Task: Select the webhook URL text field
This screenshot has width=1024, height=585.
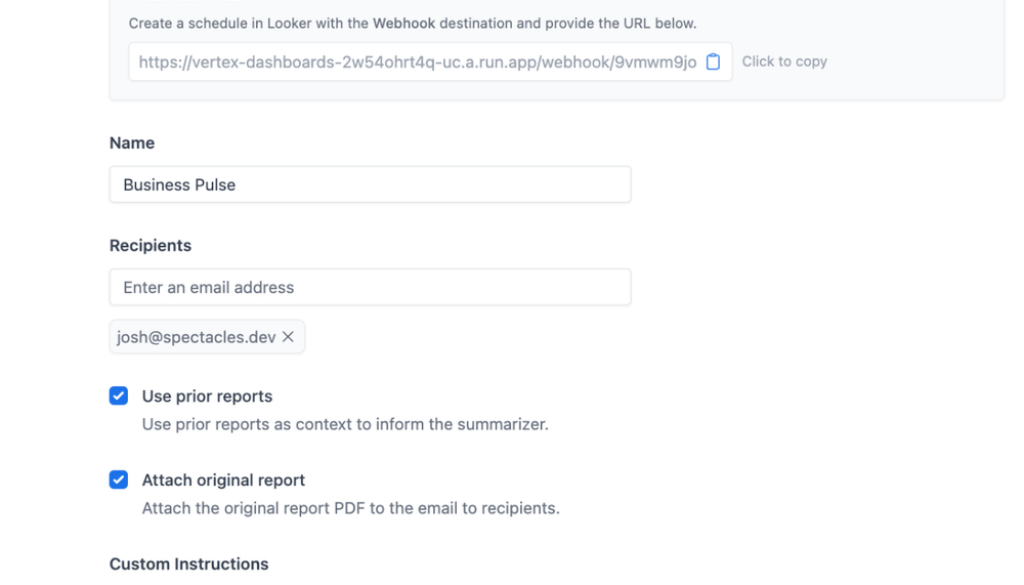Action: click(x=417, y=62)
